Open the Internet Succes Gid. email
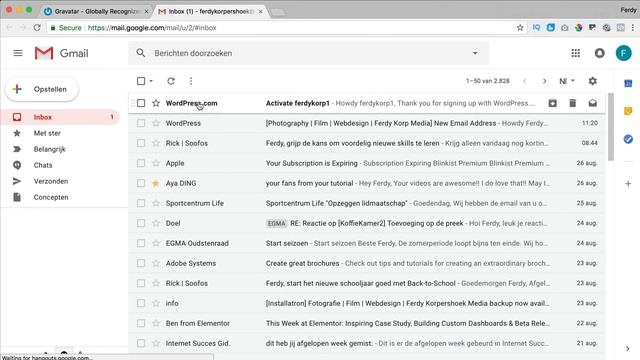The height and width of the screenshot is (360, 640). pyautogui.click(x=367, y=343)
